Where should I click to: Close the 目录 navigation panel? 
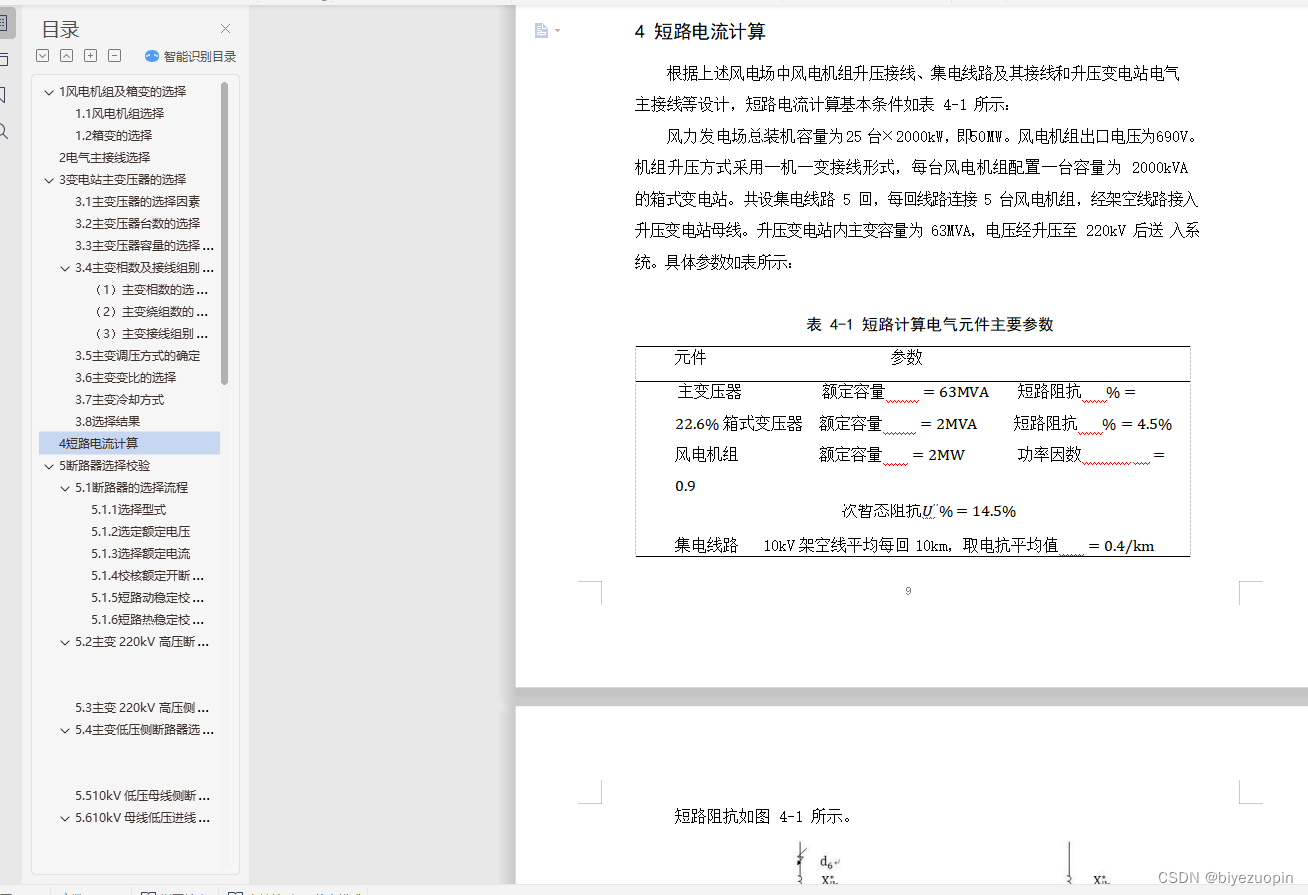(225, 29)
